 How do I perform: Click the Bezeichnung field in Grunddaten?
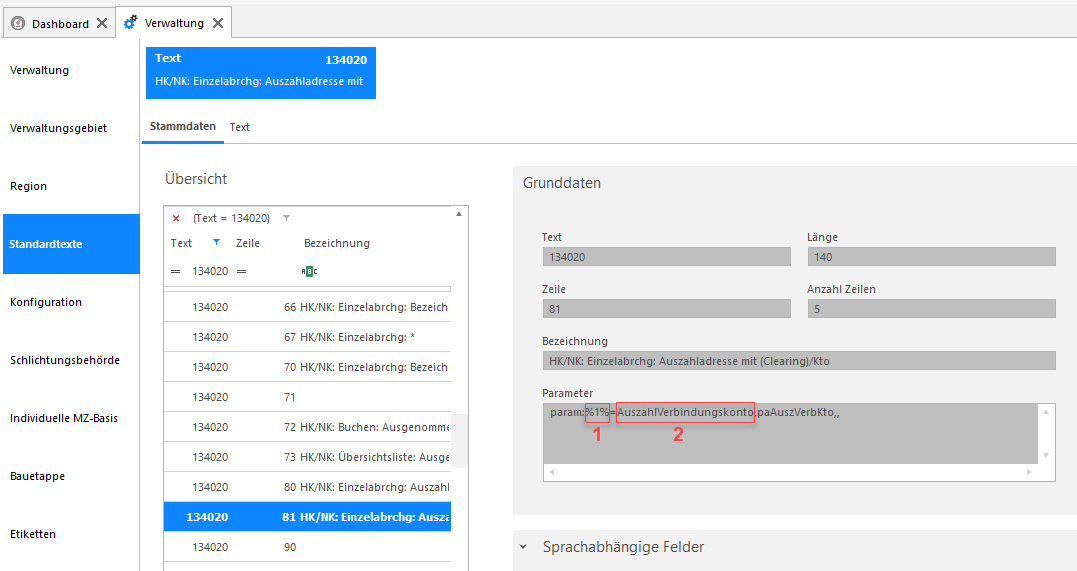click(799, 361)
